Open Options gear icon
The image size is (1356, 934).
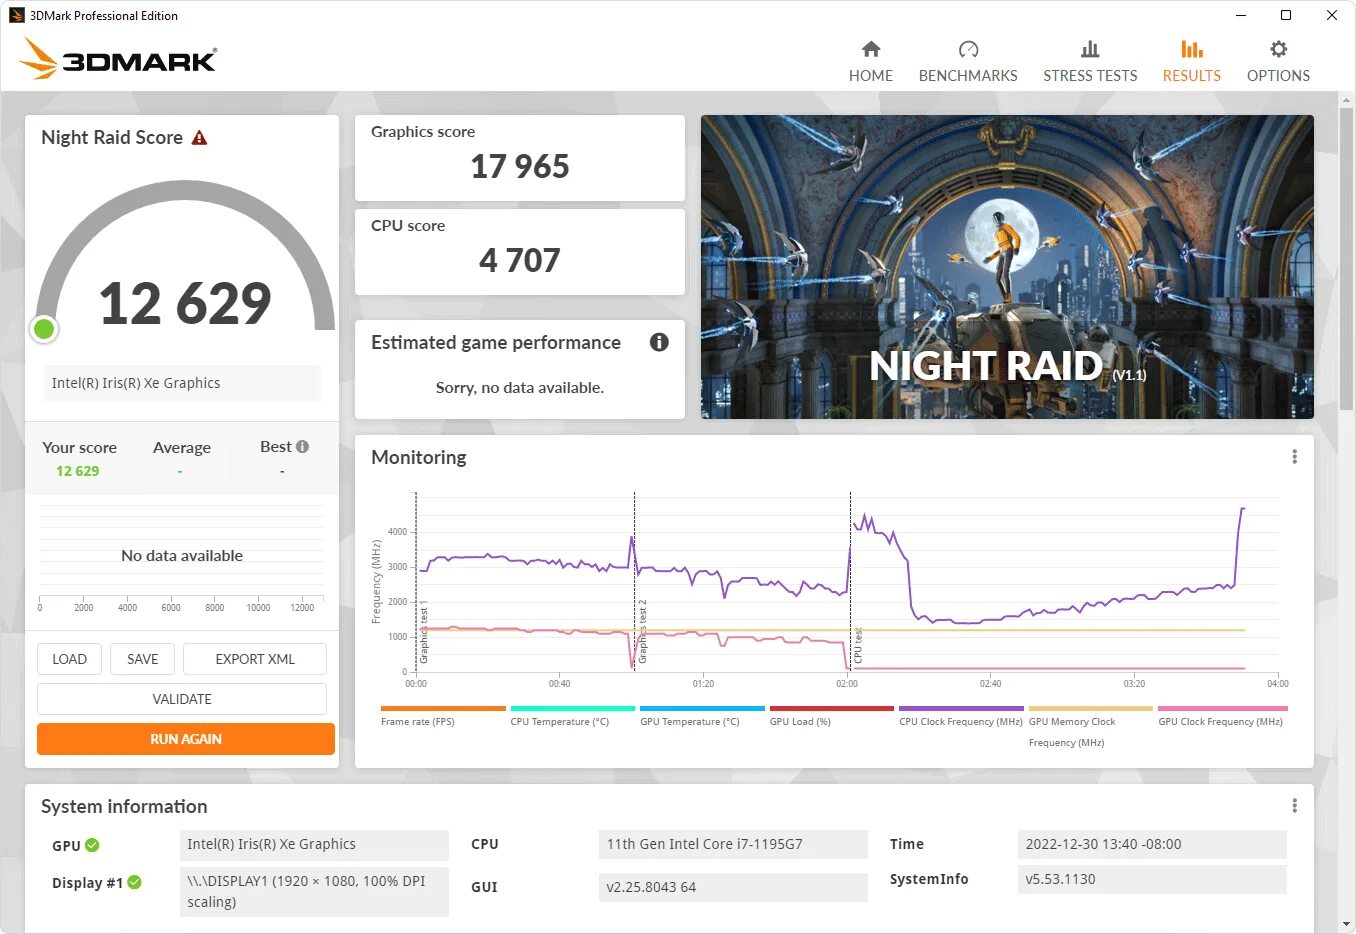click(1278, 49)
